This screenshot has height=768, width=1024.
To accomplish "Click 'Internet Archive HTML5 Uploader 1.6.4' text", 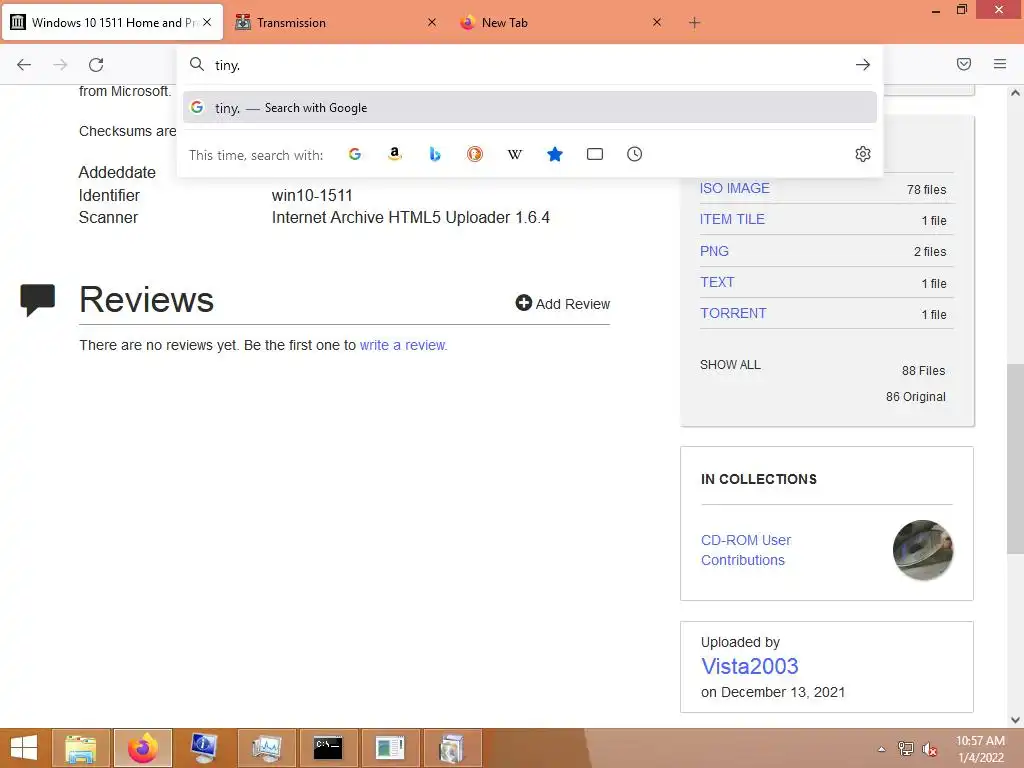I will [411, 217].
